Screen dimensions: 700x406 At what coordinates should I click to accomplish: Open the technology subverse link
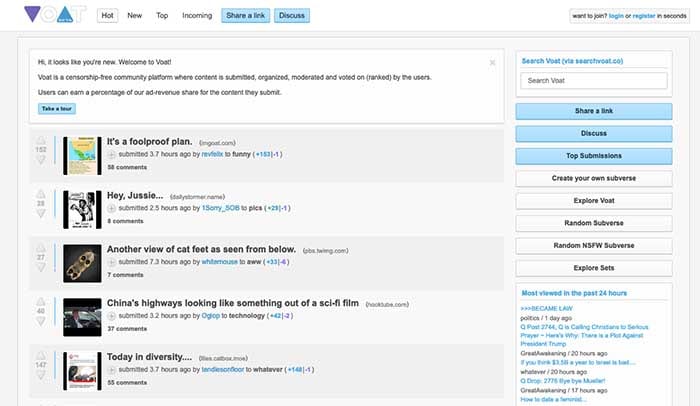(247, 315)
